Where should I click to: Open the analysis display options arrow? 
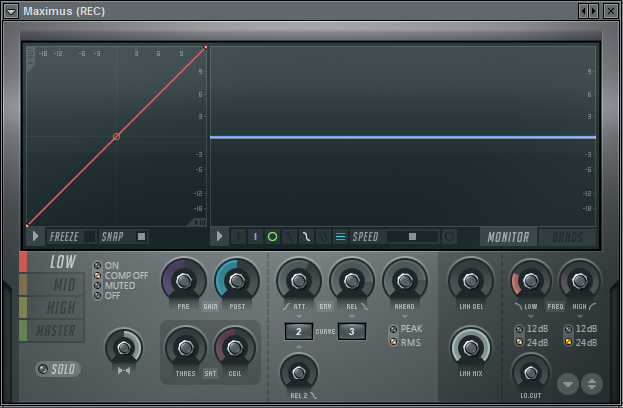219,236
